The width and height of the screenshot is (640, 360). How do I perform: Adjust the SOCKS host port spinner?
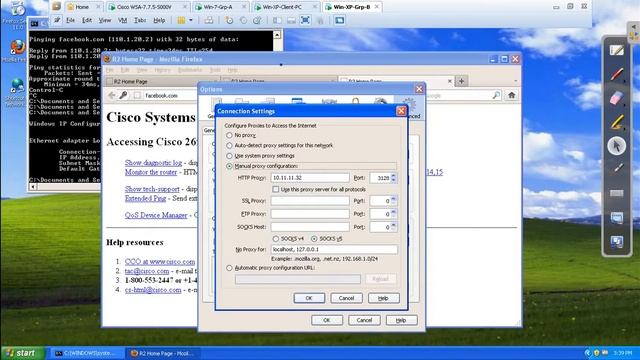tap(393, 227)
